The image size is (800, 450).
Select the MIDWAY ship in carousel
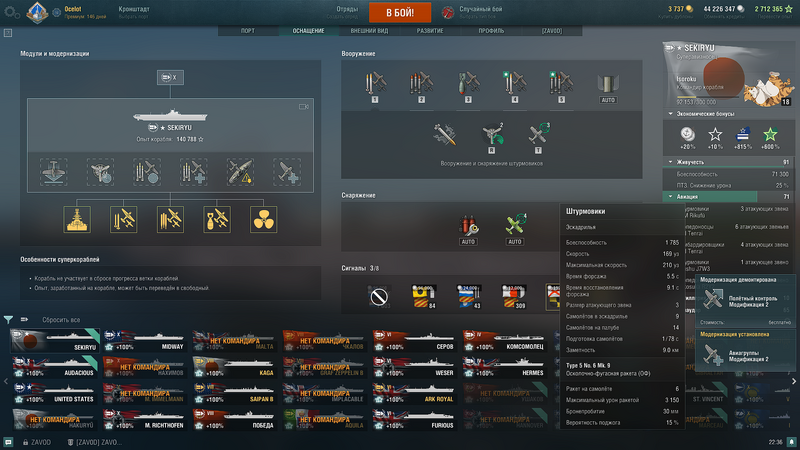144,341
